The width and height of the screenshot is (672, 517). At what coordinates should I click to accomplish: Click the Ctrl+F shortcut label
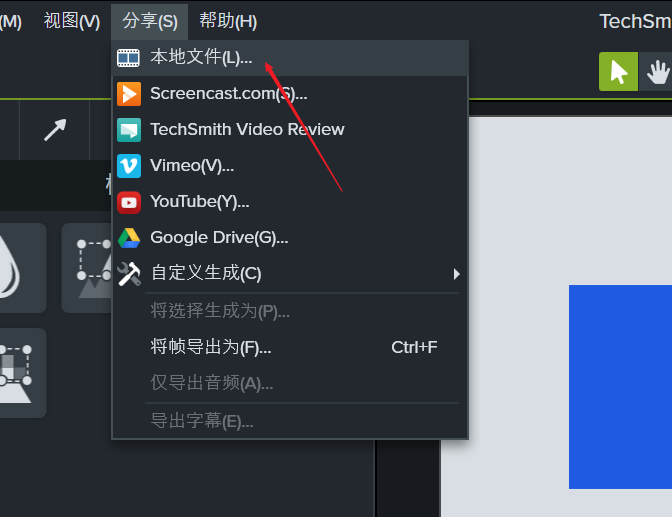(x=414, y=347)
